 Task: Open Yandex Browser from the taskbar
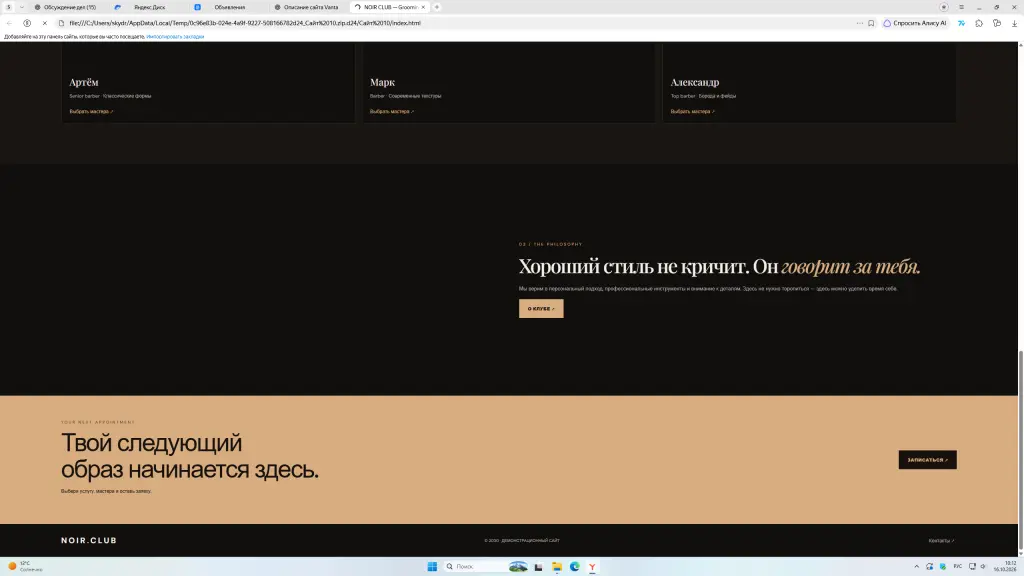tap(592, 566)
